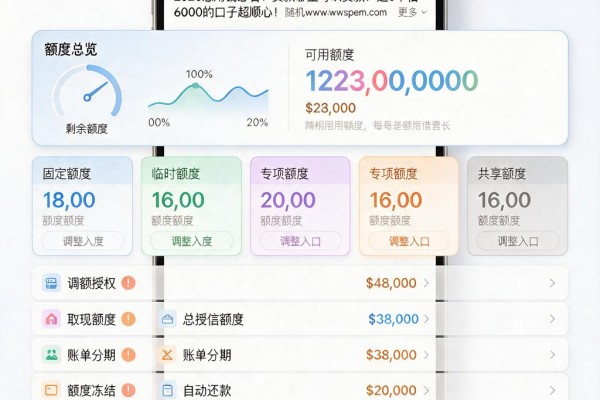Screen dimensions: 600x400
Task: Select the 临时额度 card title
Action: click(176, 174)
